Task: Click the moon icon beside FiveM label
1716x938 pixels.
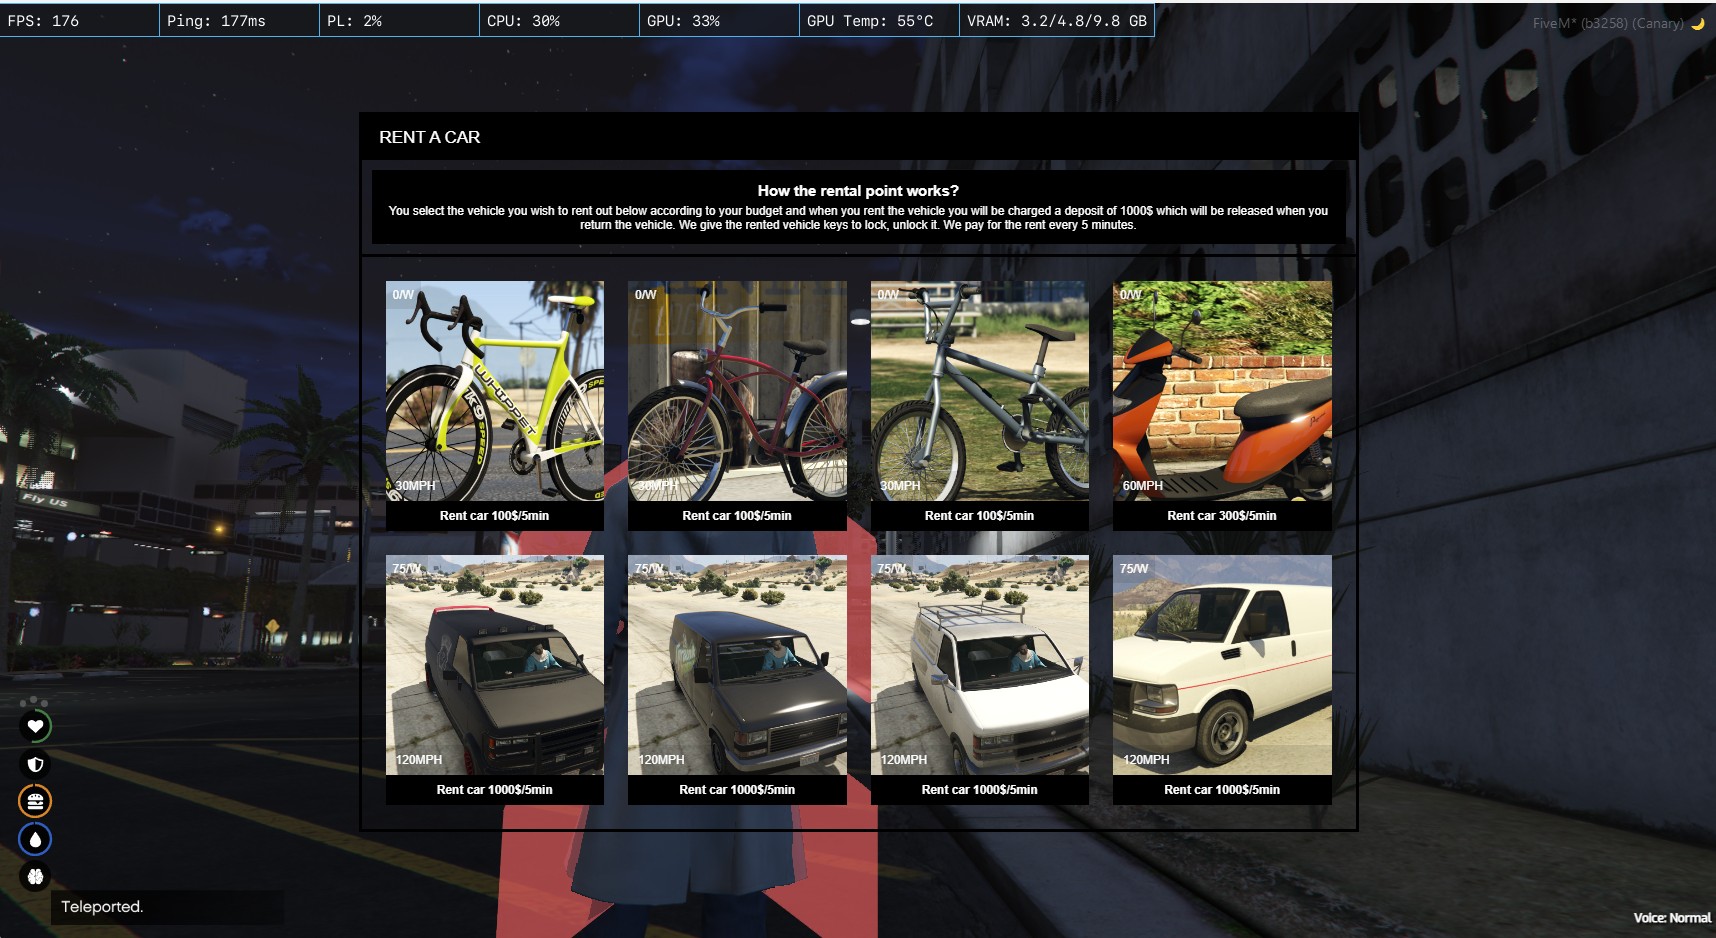Action: coord(1697,23)
